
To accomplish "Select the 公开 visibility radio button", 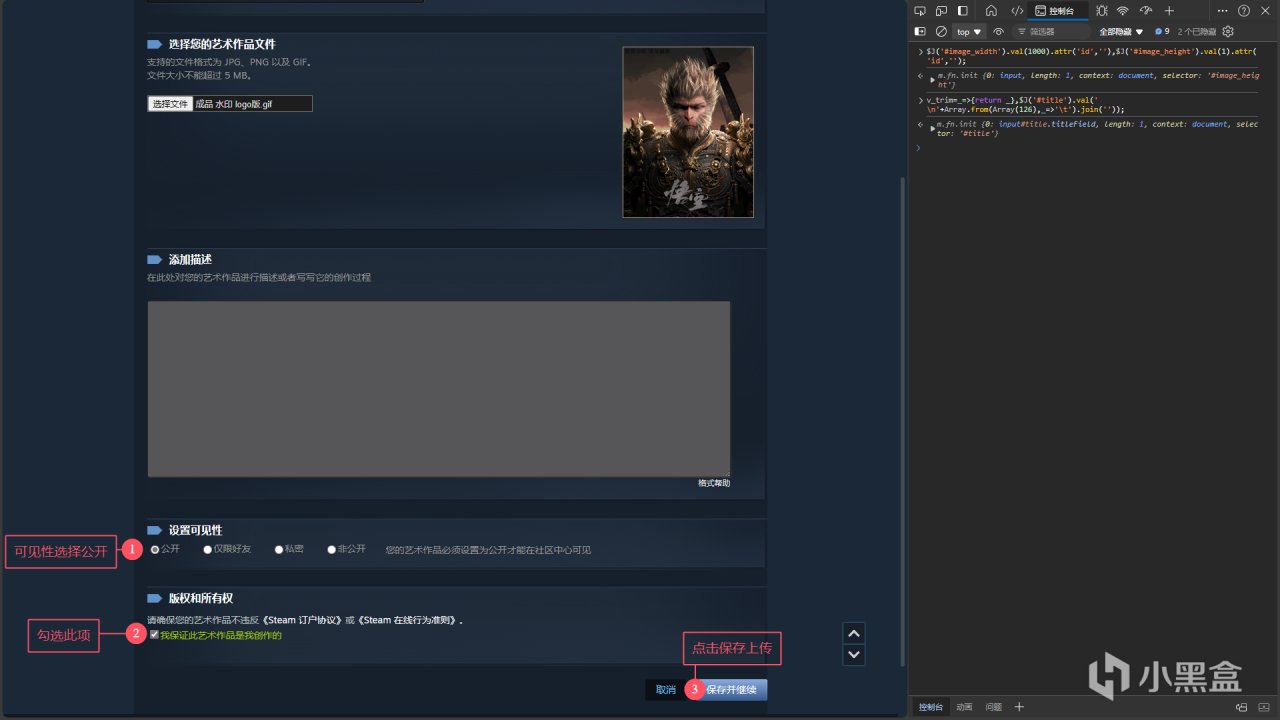I will 155,549.
